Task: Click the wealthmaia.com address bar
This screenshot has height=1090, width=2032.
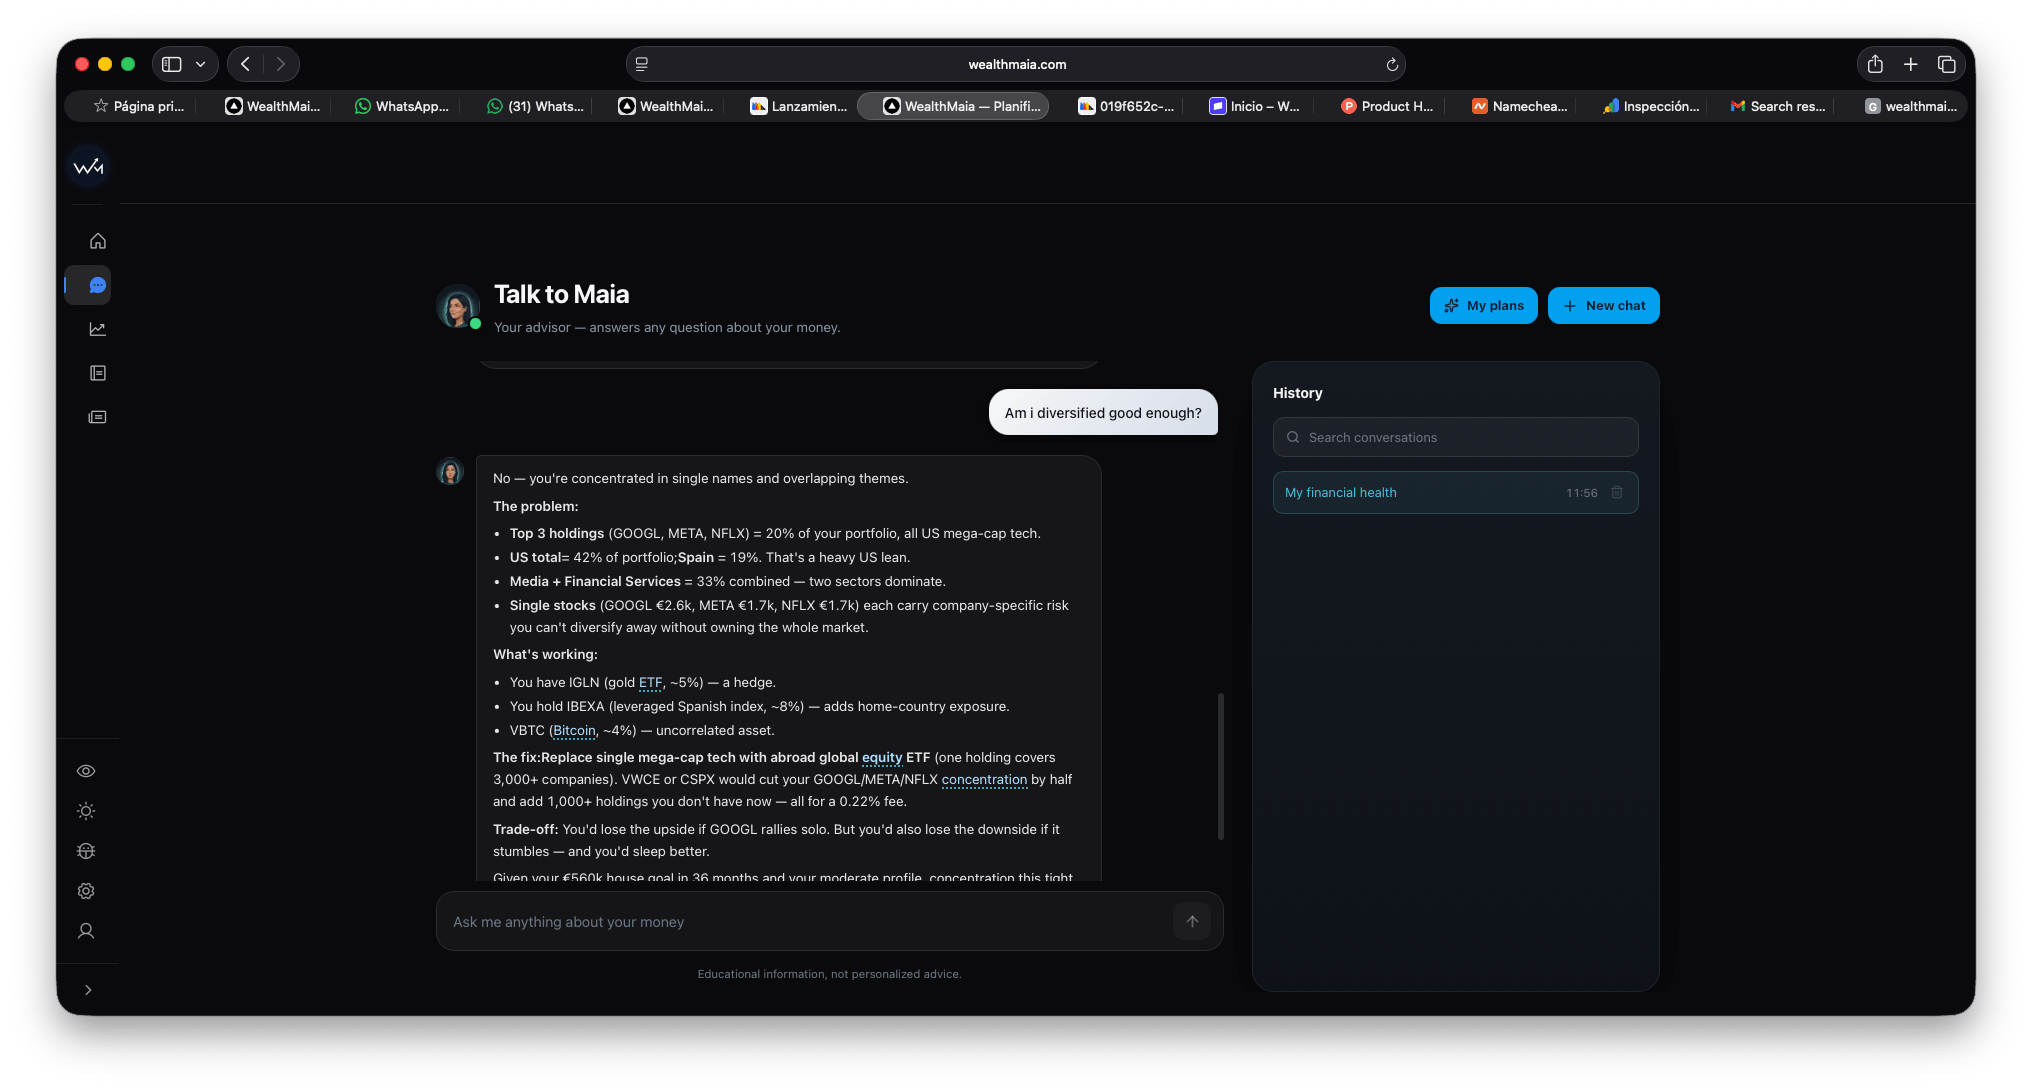Action: click(1016, 64)
